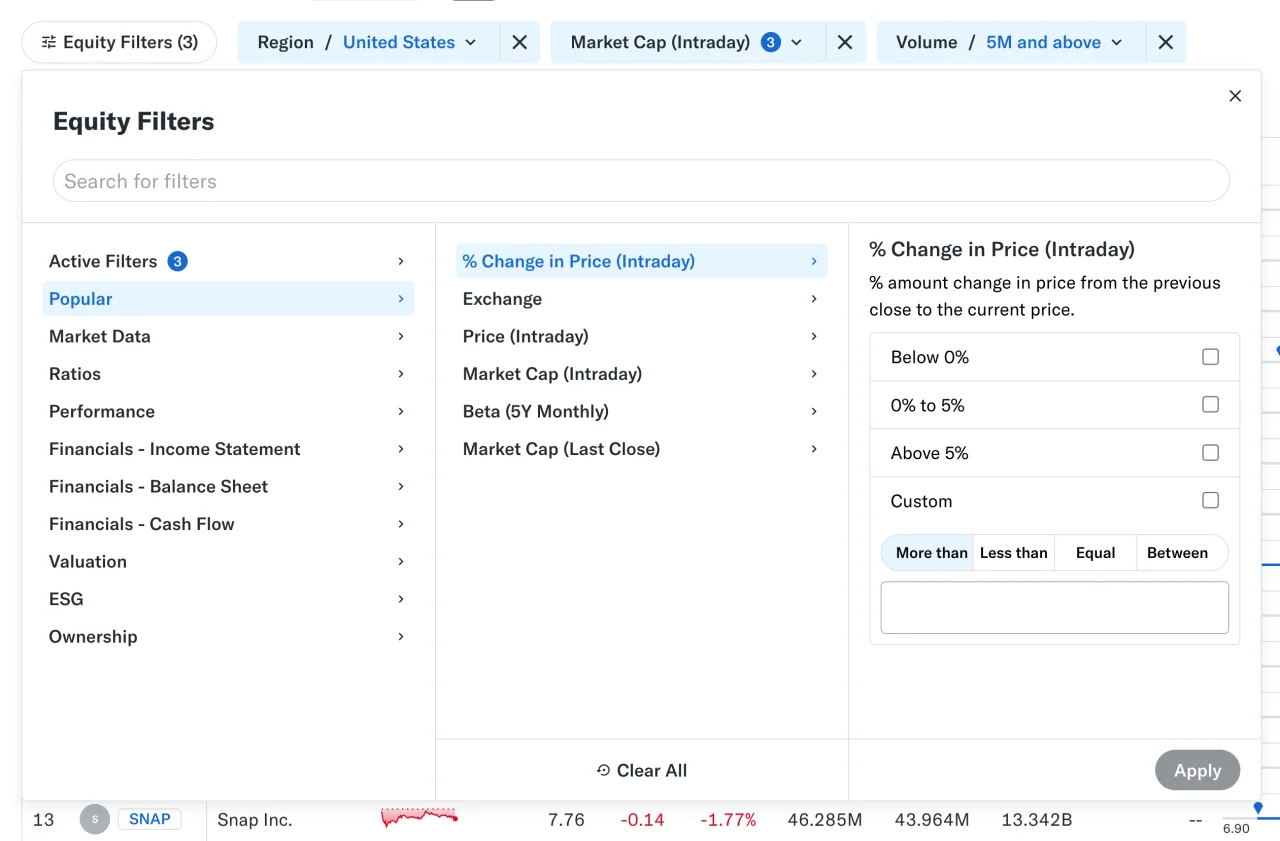Close the Equity Filters panel
This screenshot has height=841, width=1280.
coord(1235,96)
